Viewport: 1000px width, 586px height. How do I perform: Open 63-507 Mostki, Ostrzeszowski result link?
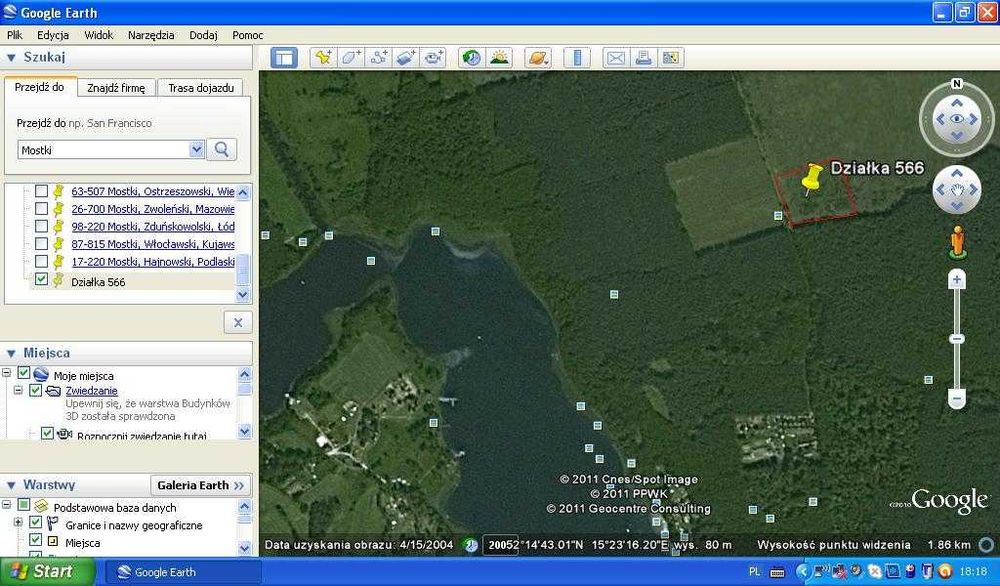153,191
